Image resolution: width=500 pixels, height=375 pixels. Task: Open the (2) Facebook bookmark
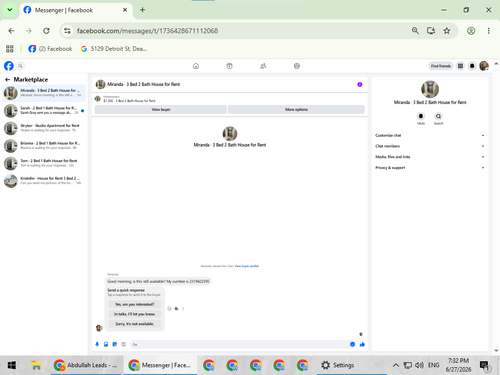pos(50,49)
